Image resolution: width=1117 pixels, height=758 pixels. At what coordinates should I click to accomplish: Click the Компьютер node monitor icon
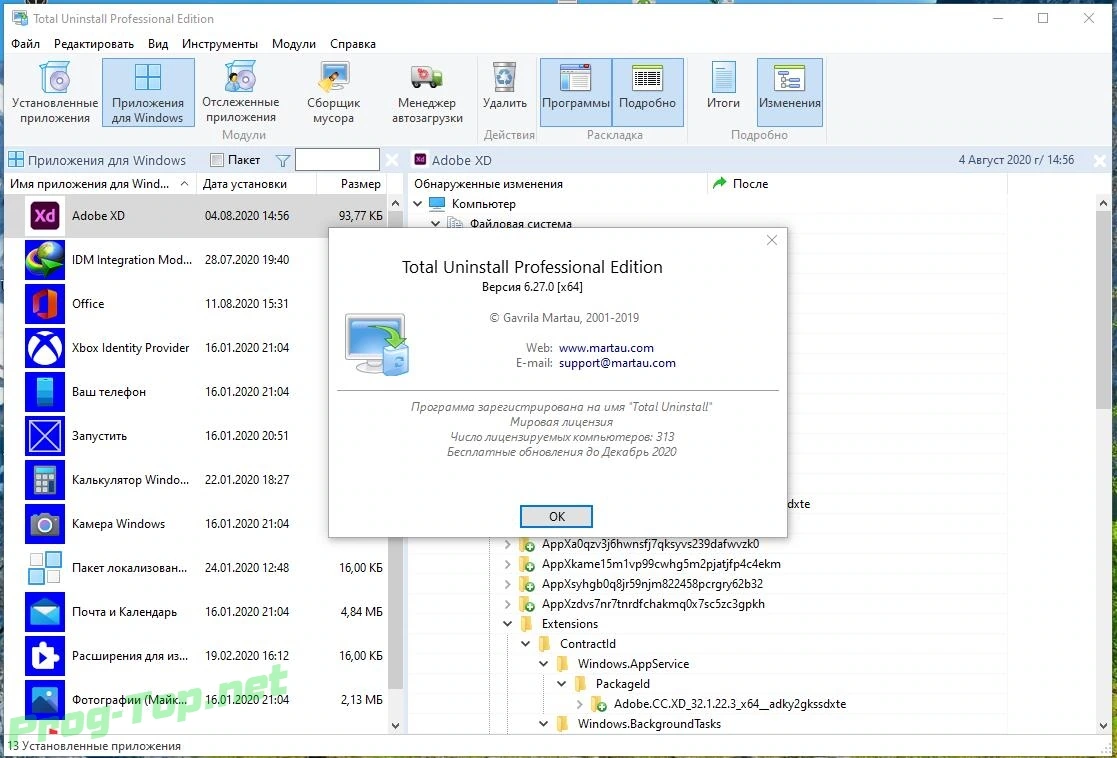(x=437, y=204)
